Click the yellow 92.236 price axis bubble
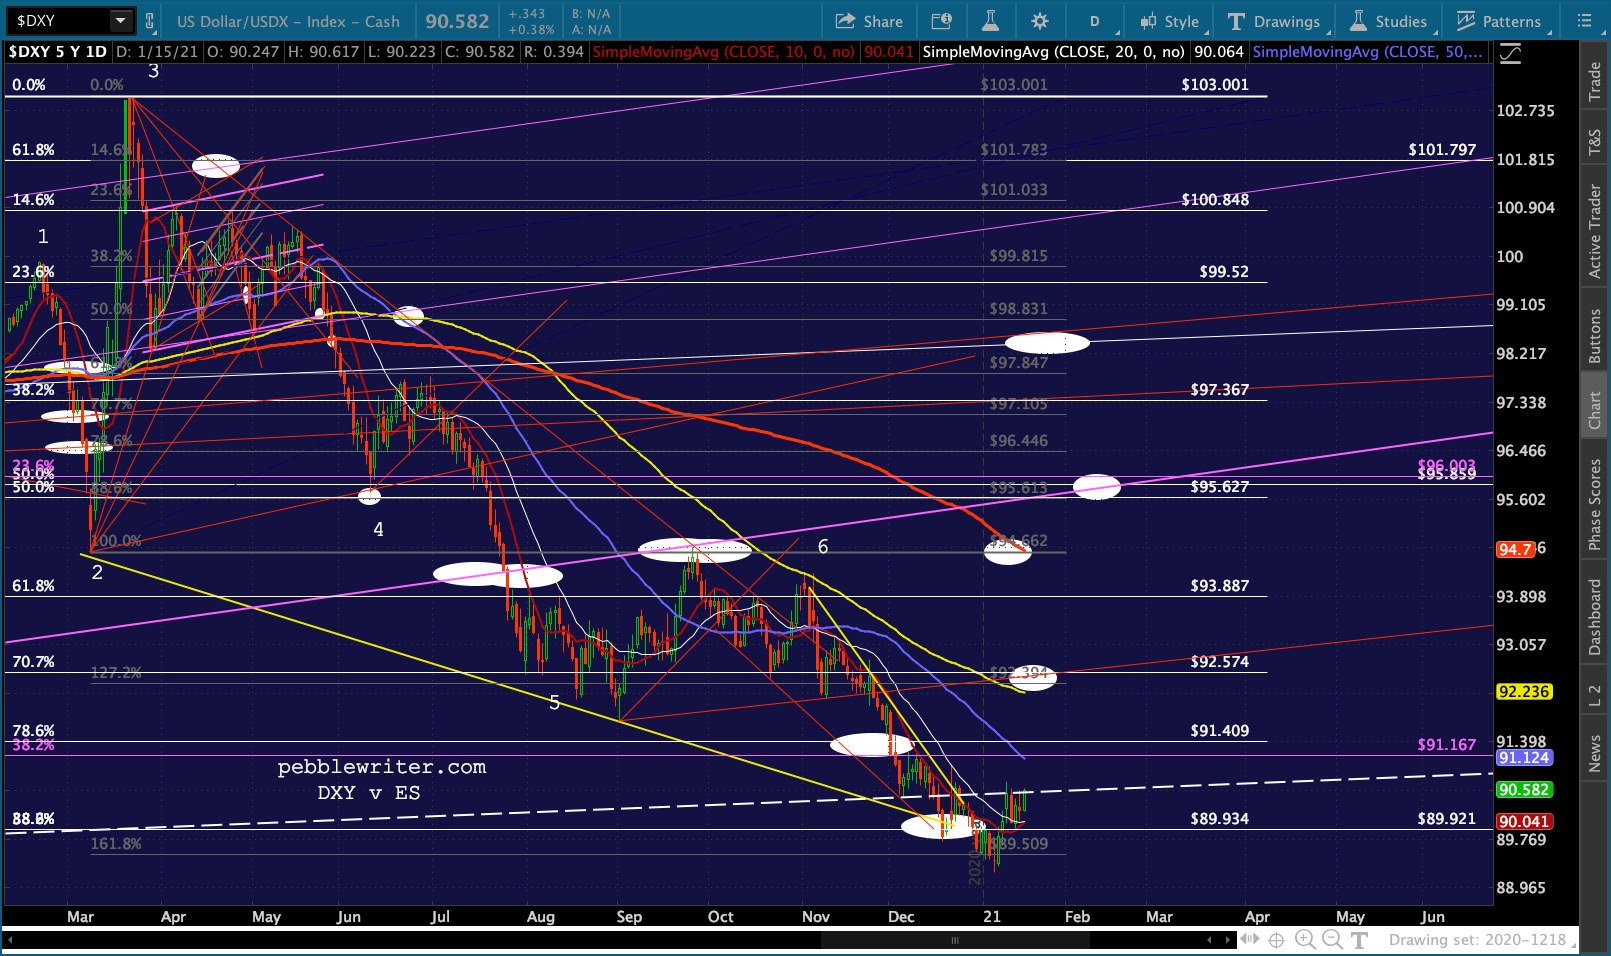Image resolution: width=1611 pixels, height=956 pixels. point(1524,692)
